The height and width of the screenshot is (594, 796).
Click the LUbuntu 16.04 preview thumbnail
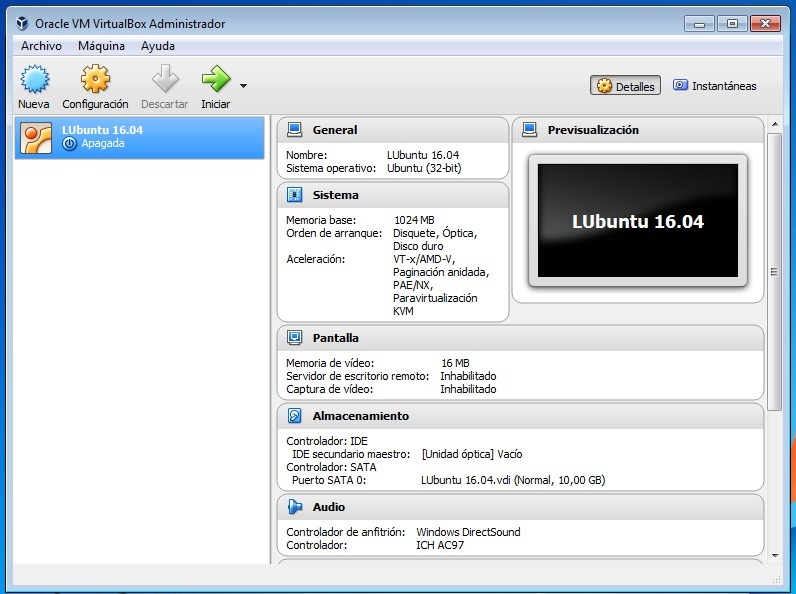click(x=638, y=220)
